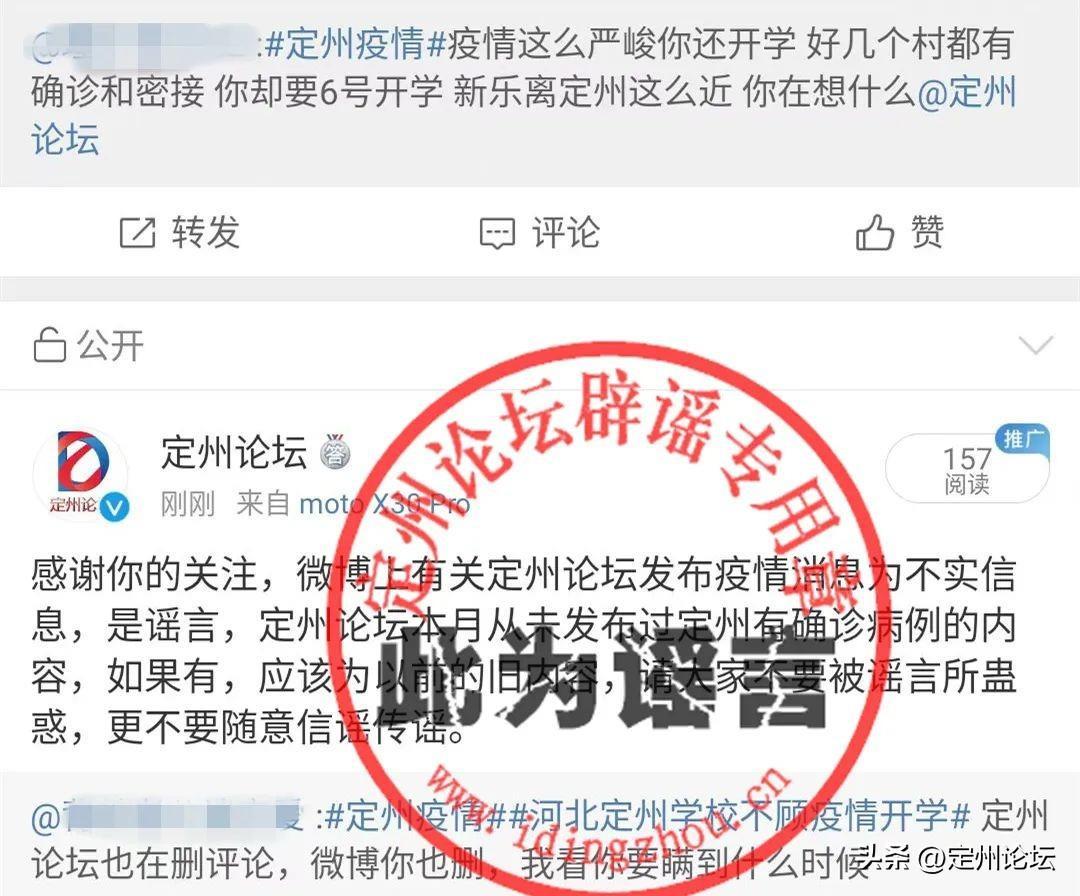Tap the 评论 comment label
Screen dimensions: 1080x896
pyautogui.click(x=565, y=232)
